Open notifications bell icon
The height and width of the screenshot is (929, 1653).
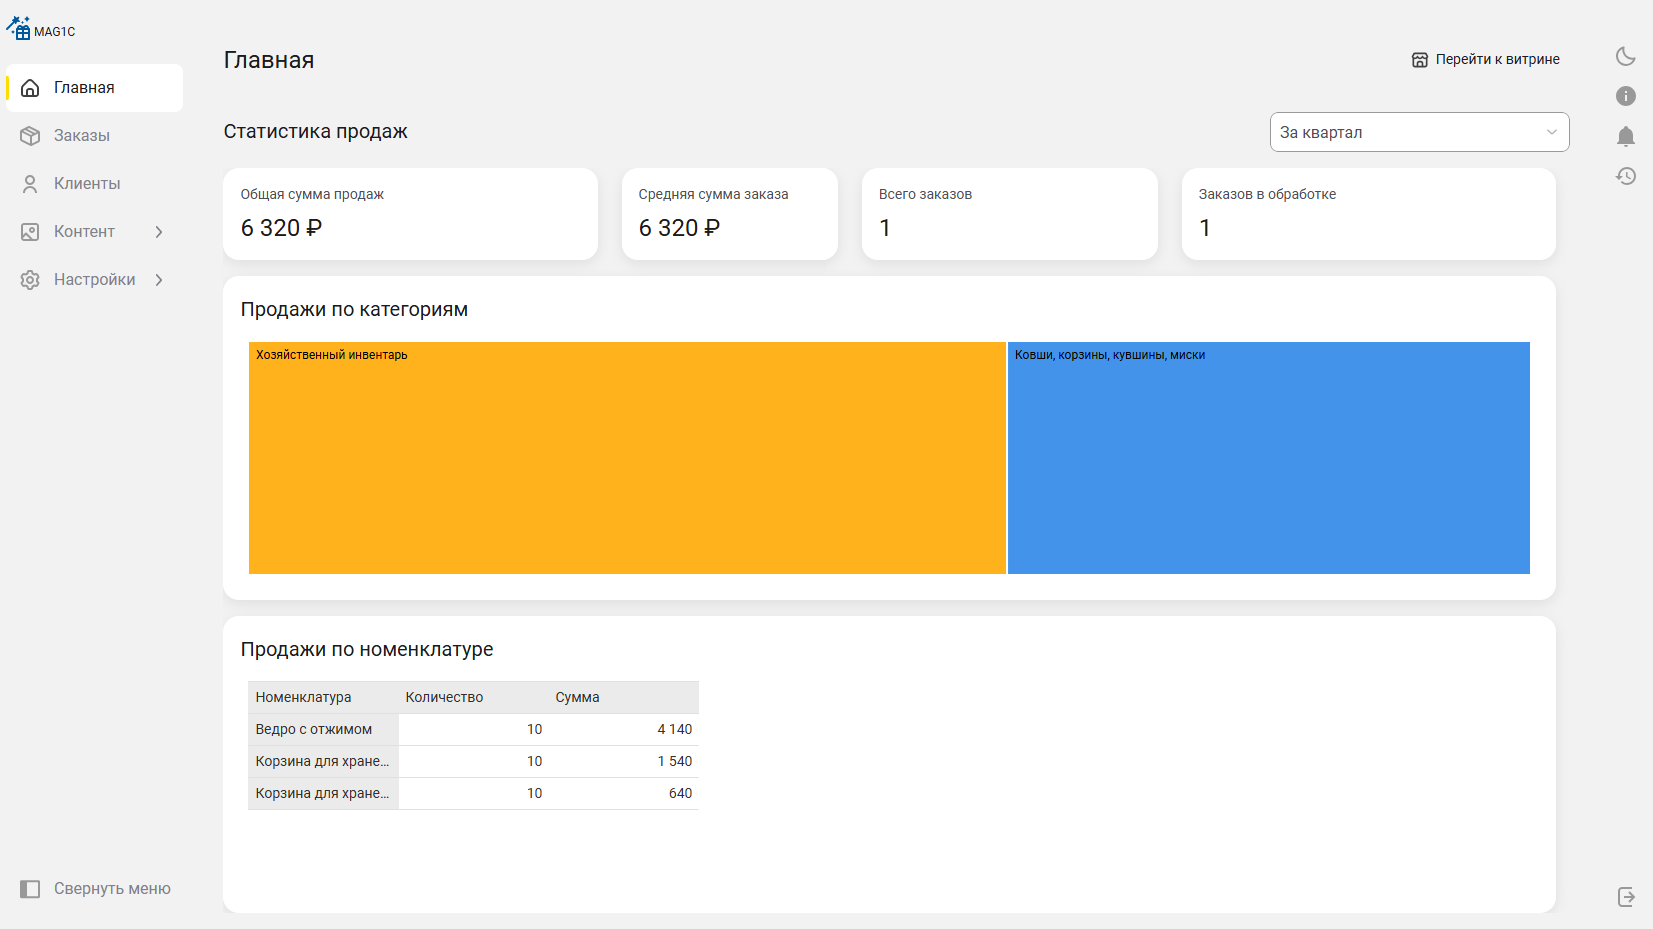tap(1626, 136)
